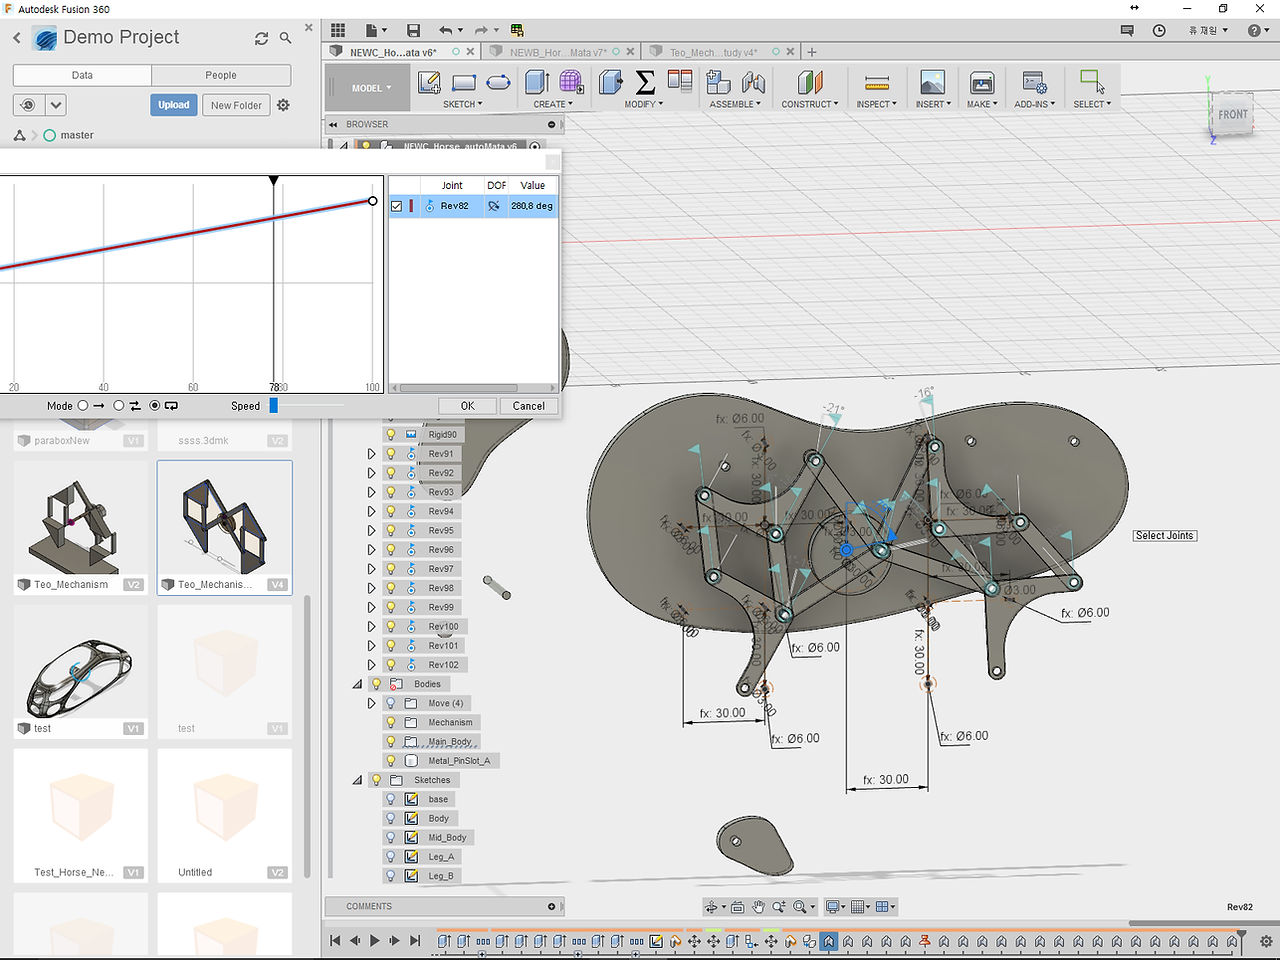Viewport: 1280px width, 960px height.
Task: Click the Speed slider handle
Action: [274, 406]
